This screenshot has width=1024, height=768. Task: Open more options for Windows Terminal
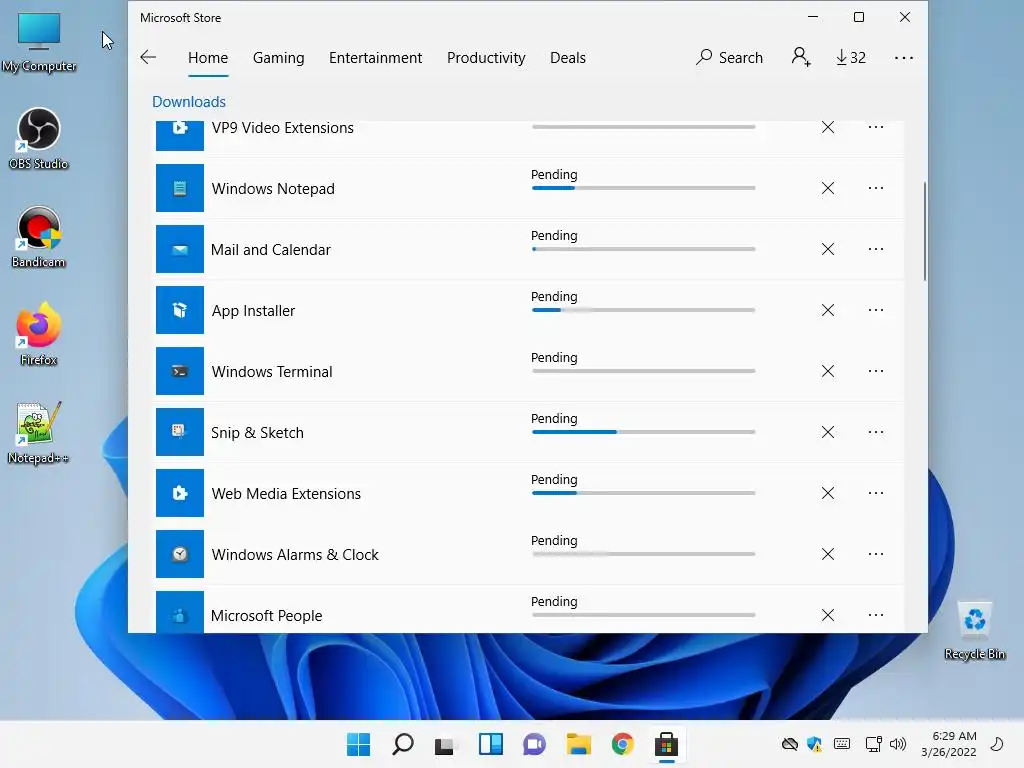876,371
